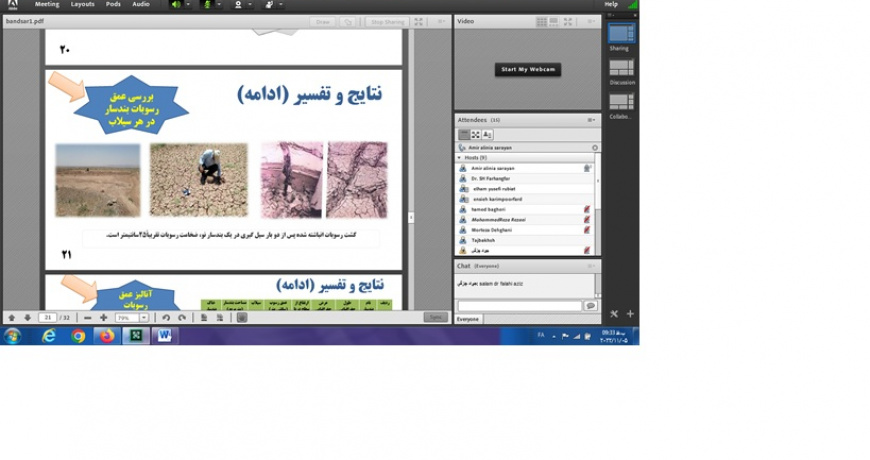The height and width of the screenshot is (460, 870).
Task: Toggle the green microphone icon
Action: 207,4
